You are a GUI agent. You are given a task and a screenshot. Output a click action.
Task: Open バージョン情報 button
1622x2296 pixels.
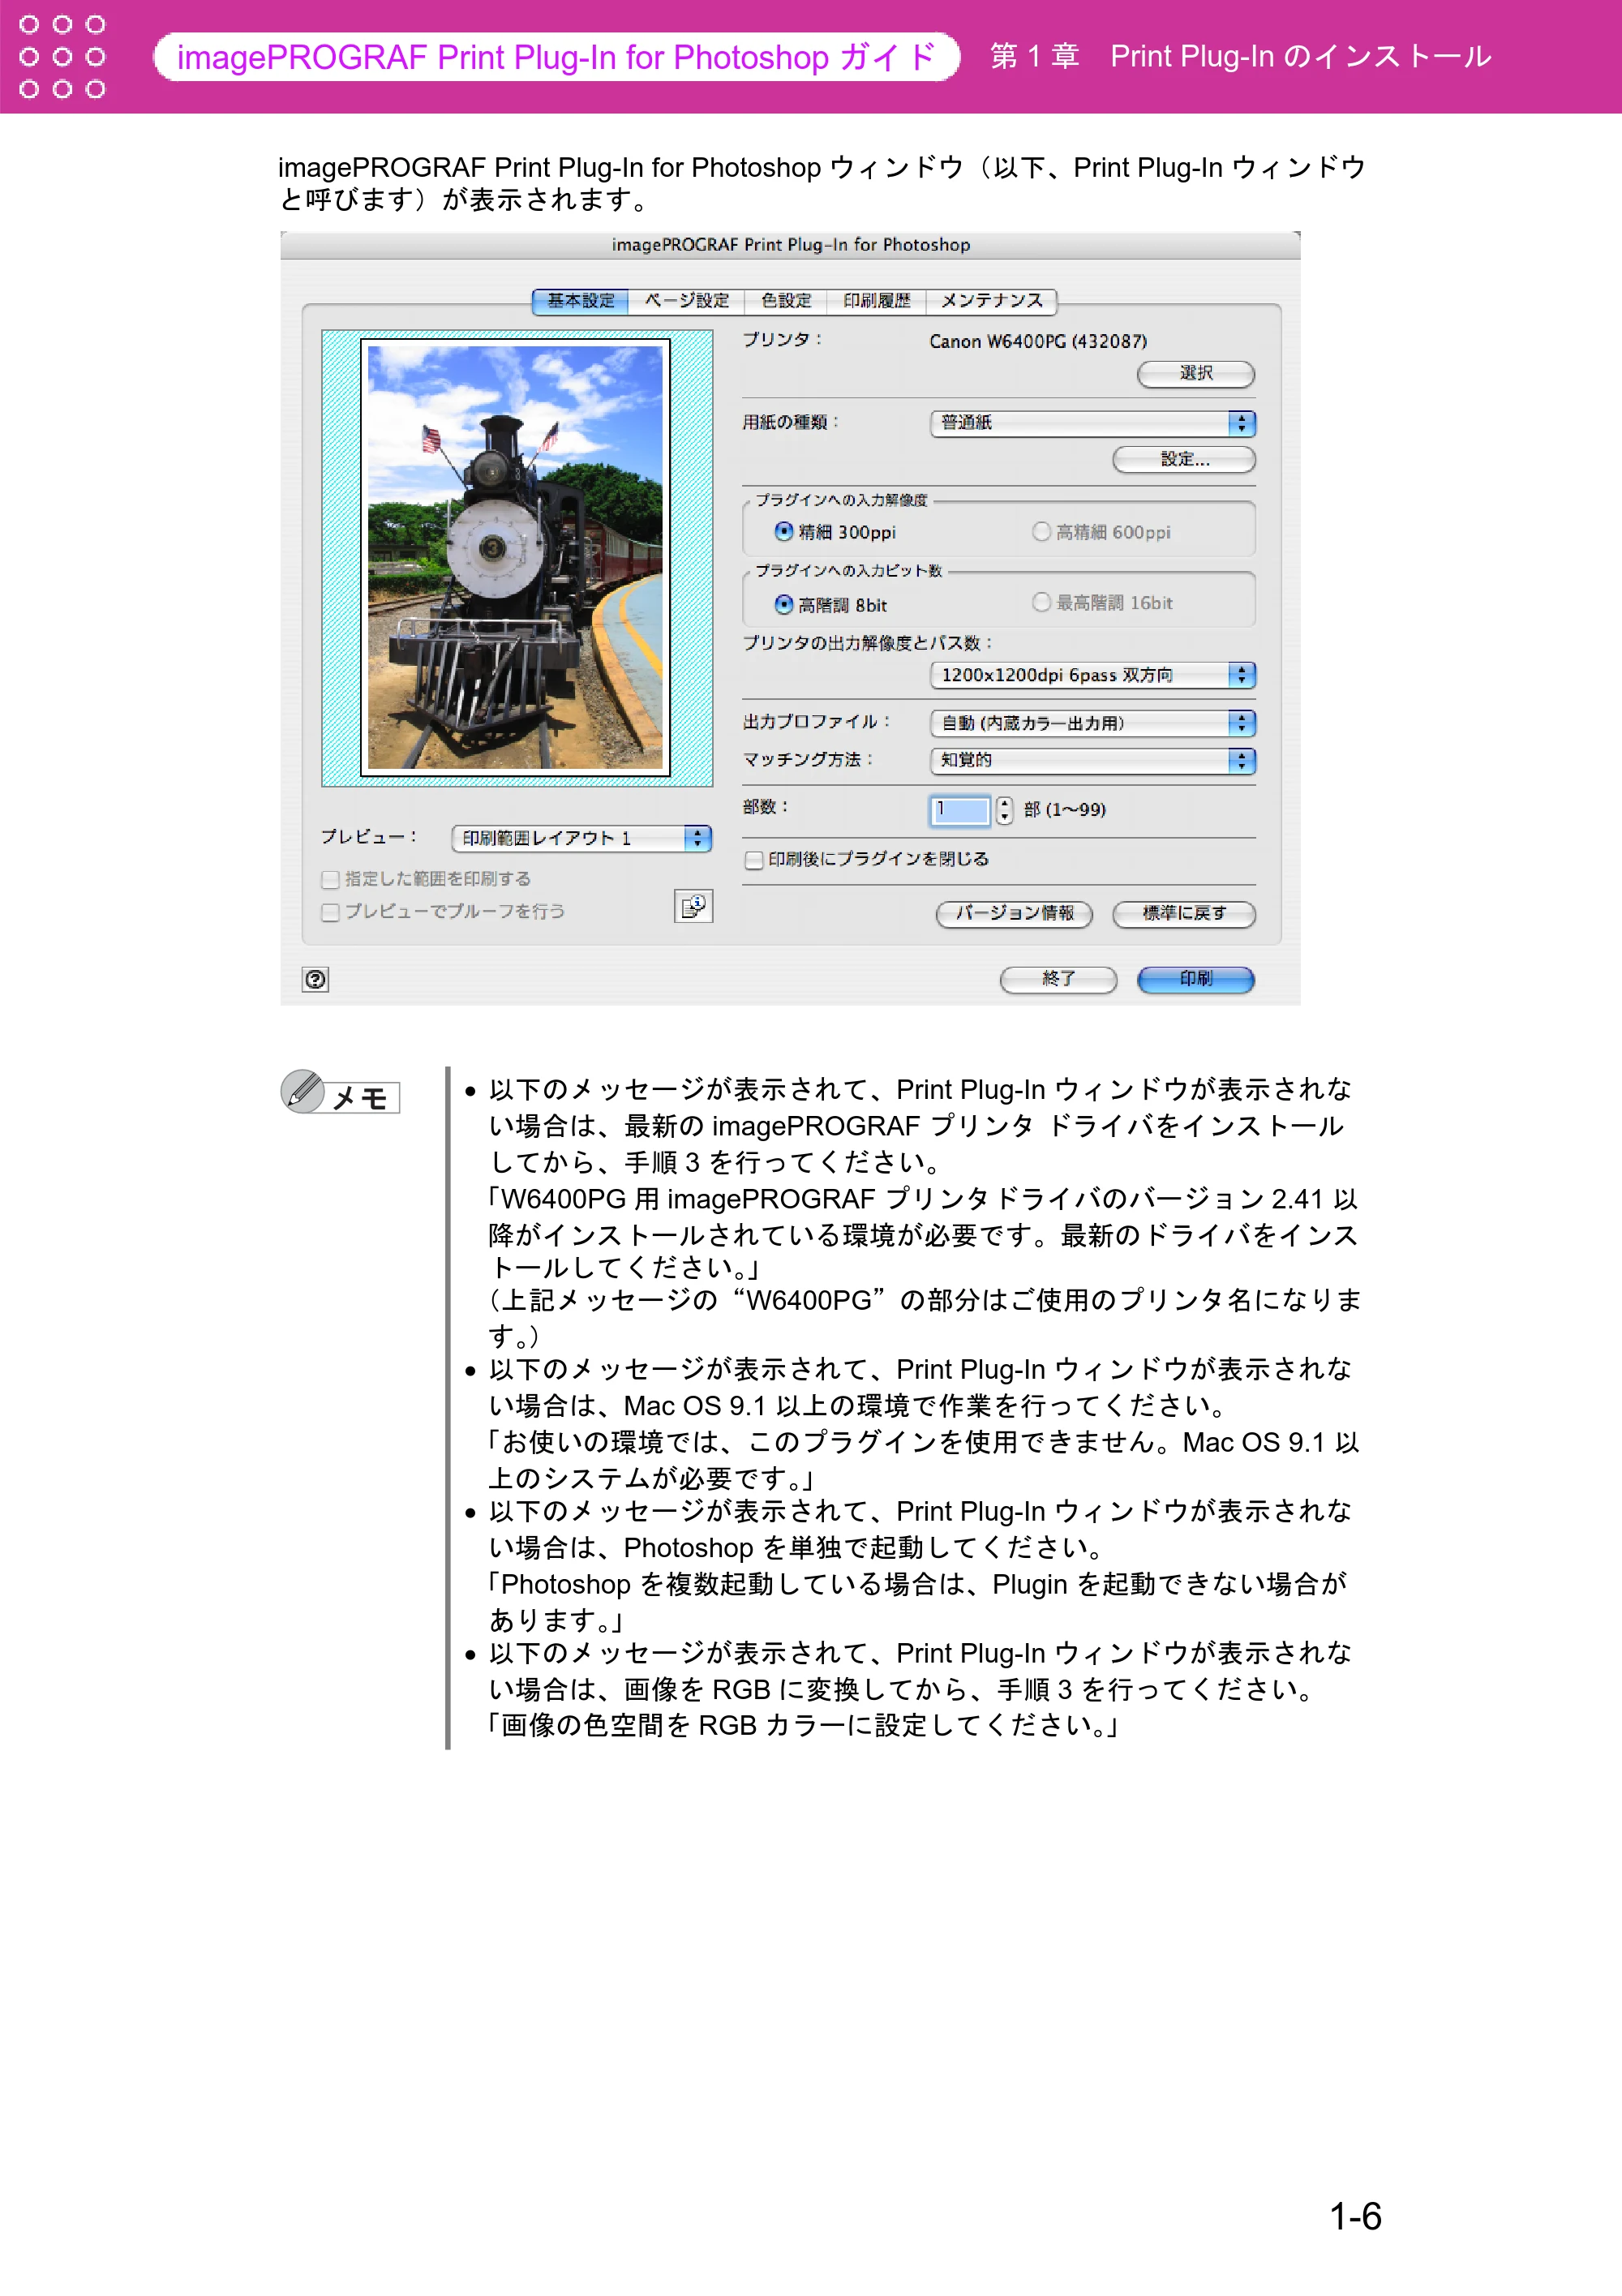click(x=1014, y=914)
